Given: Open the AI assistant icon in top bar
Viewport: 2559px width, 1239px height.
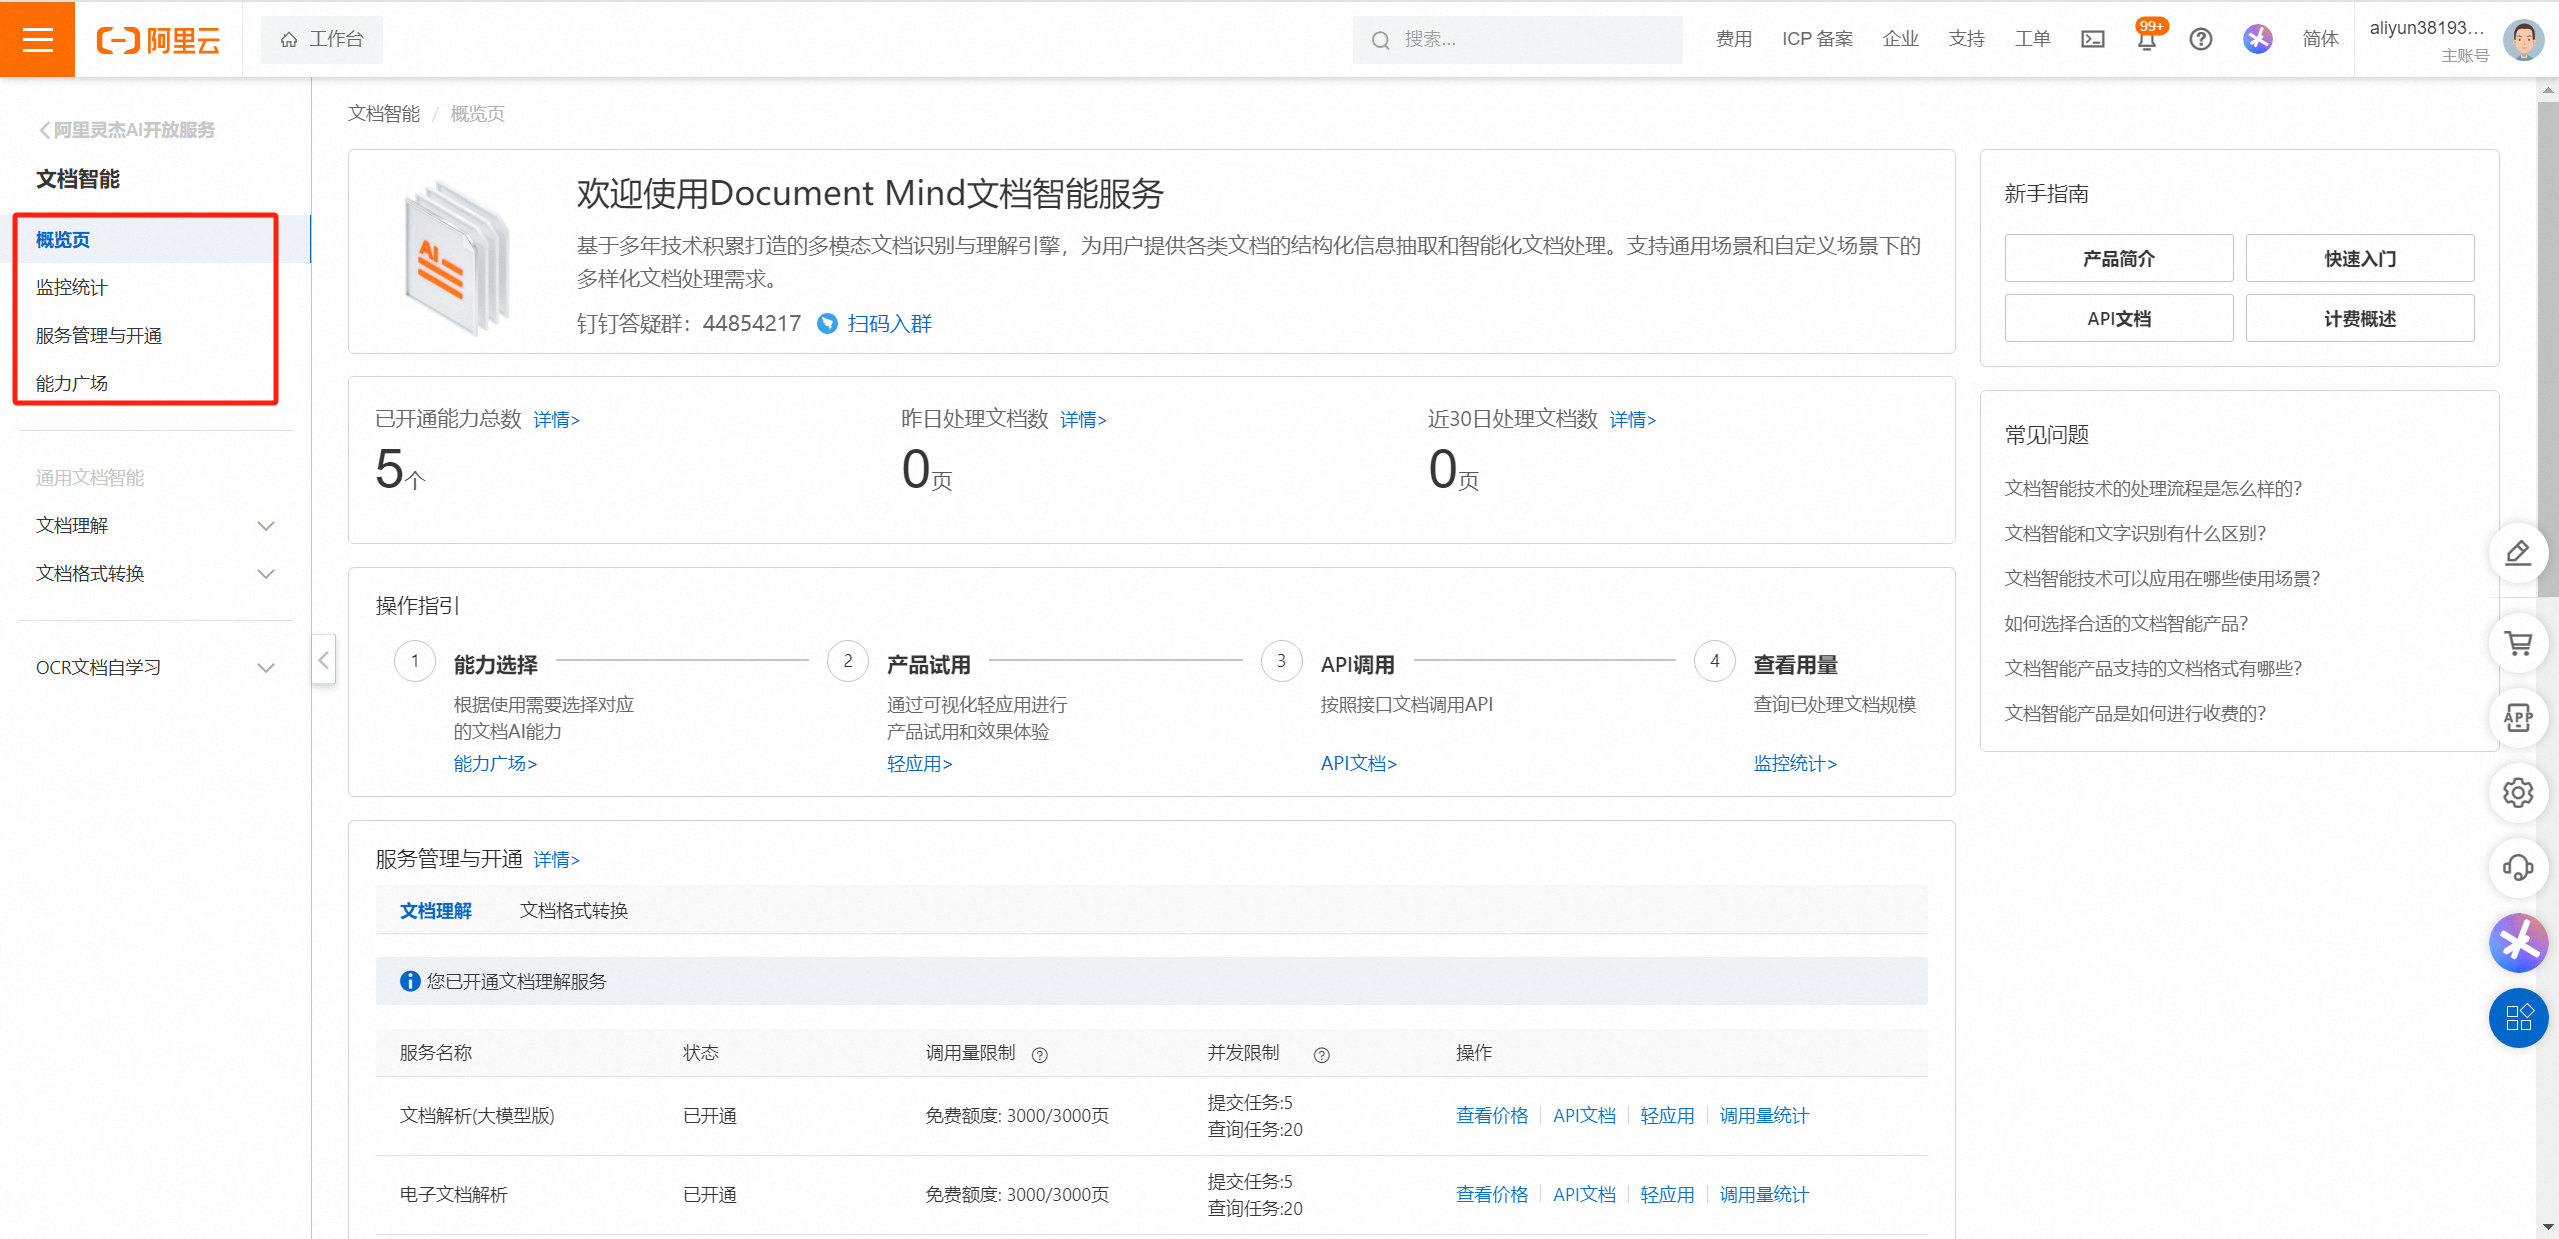Looking at the screenshot, I should click(2257, 39).
